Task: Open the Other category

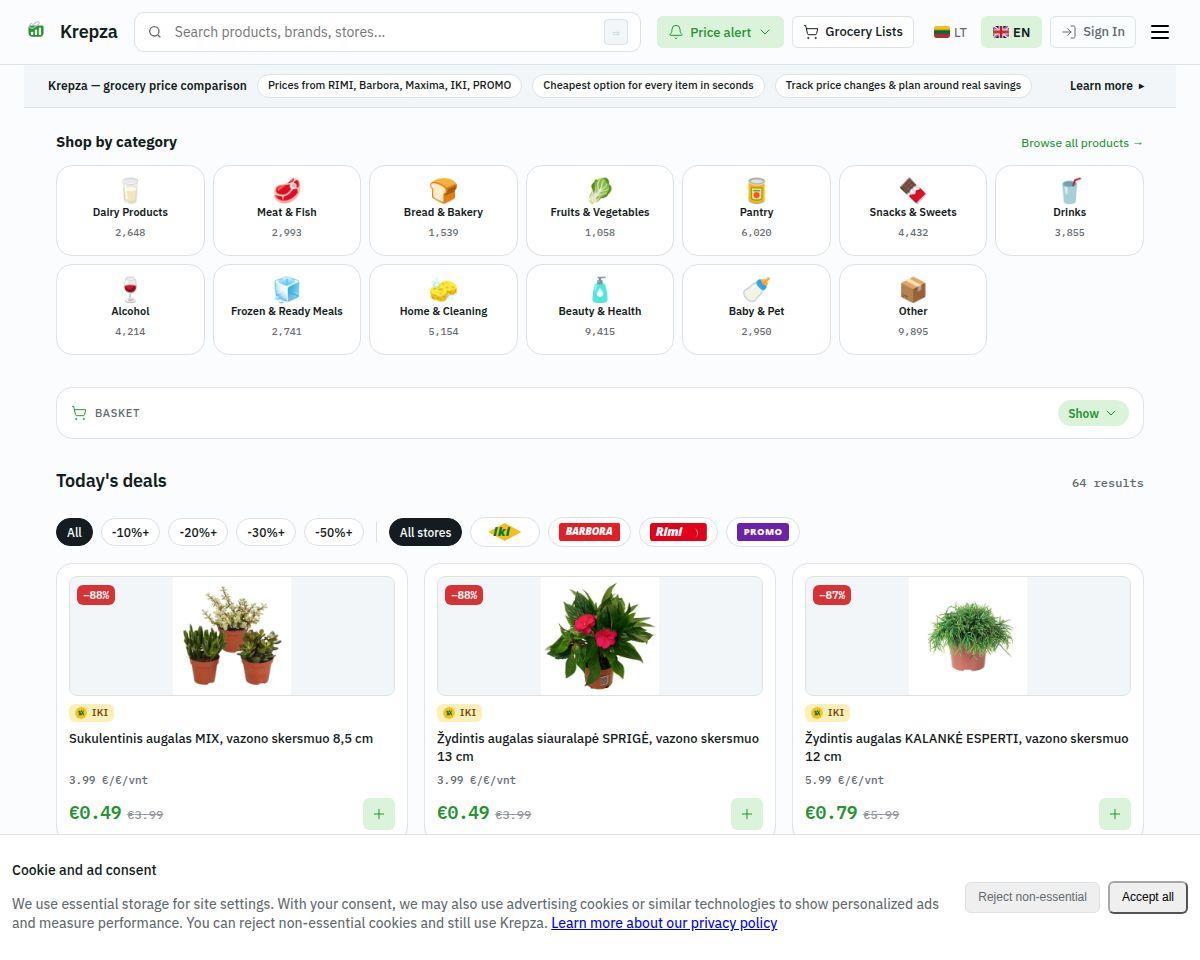Action: [x=913, y=309]
